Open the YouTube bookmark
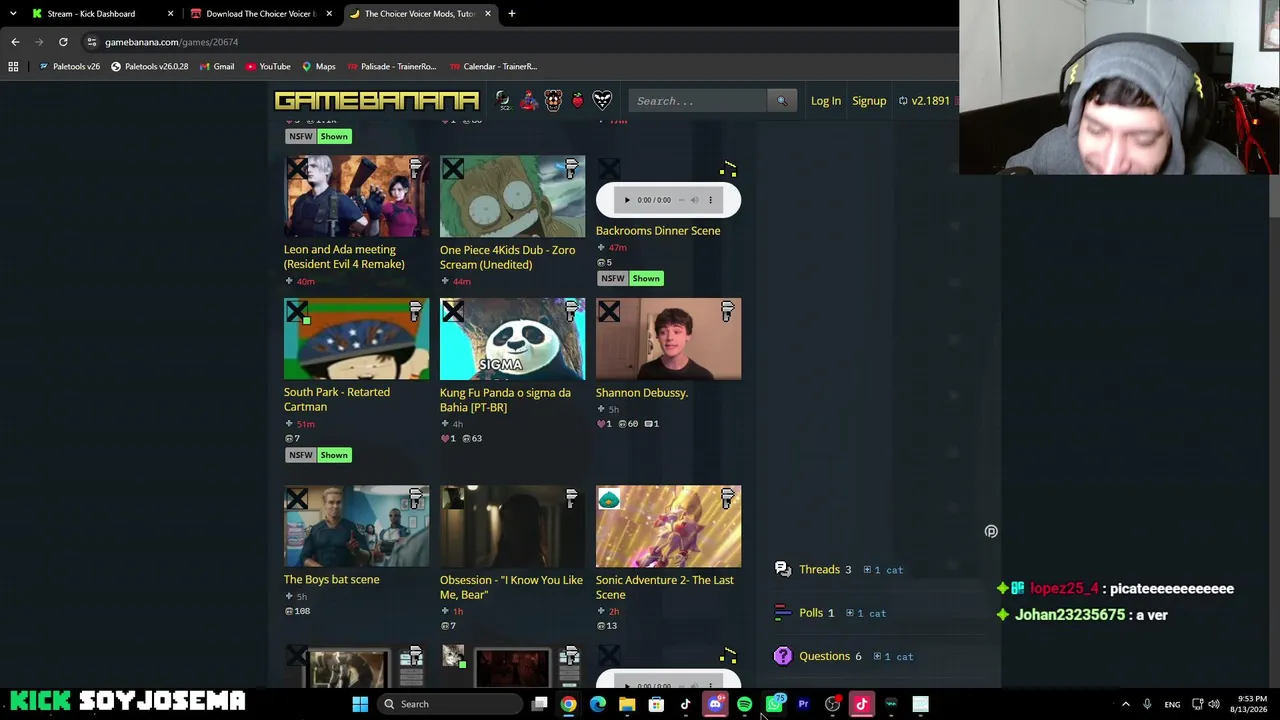This screenshot has height=720, width=1280. click(268, 67)
